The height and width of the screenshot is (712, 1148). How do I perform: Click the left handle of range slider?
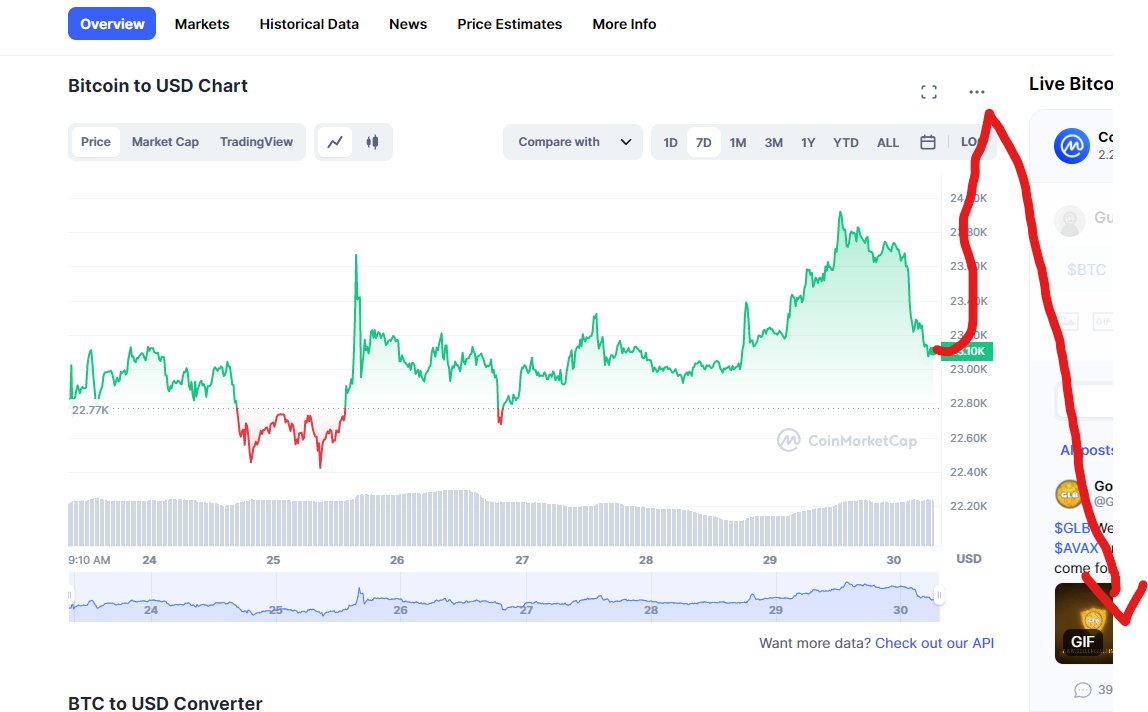71,595
